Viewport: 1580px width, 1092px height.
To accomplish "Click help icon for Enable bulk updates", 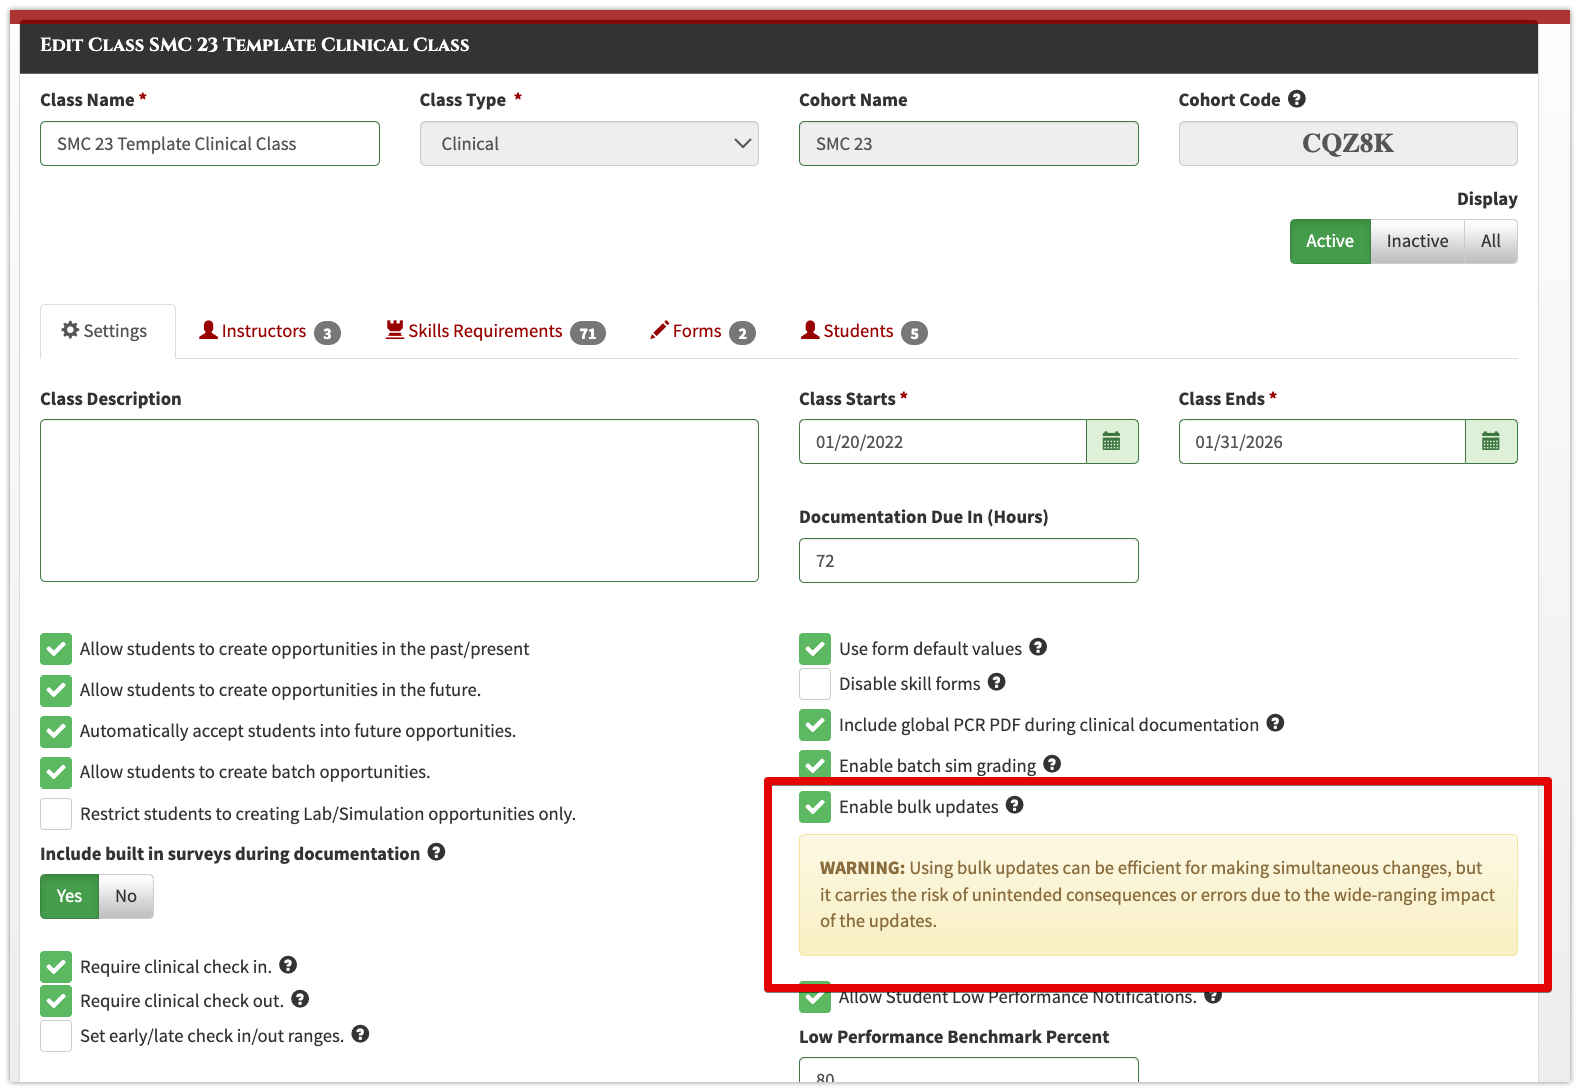I will (x=1014, y=805).
